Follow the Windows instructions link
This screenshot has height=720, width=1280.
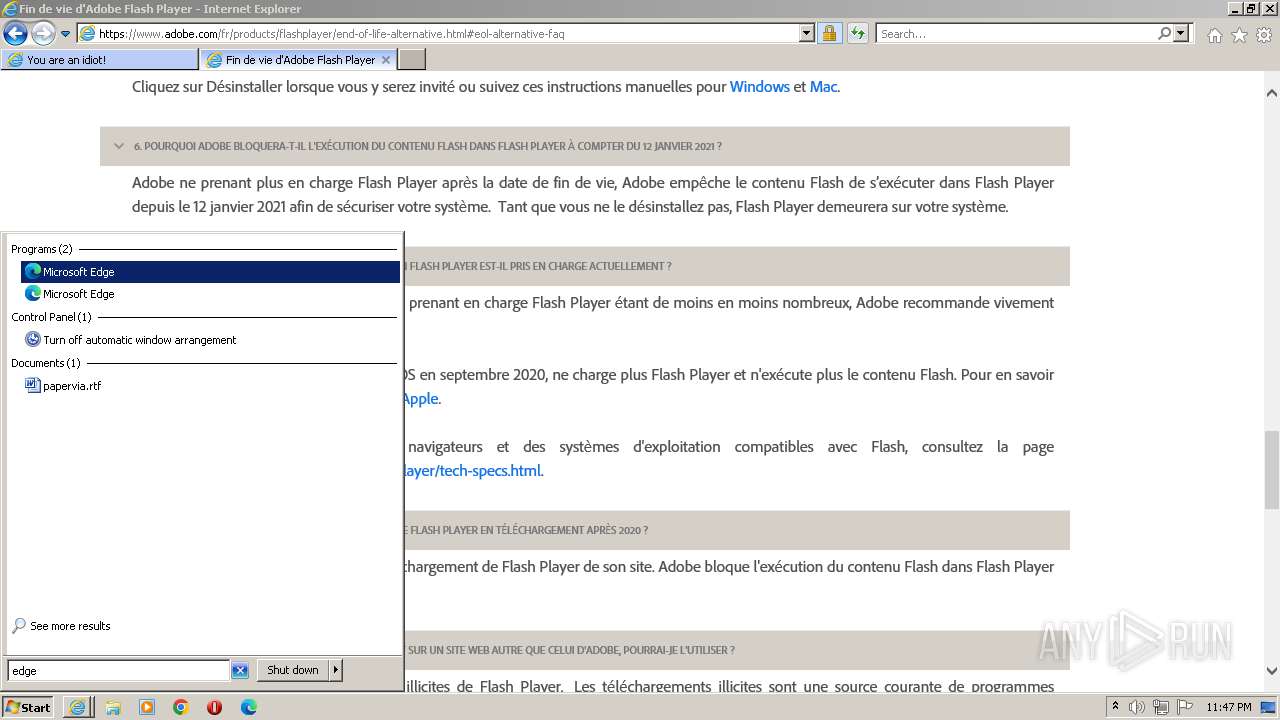coord(759,87)
